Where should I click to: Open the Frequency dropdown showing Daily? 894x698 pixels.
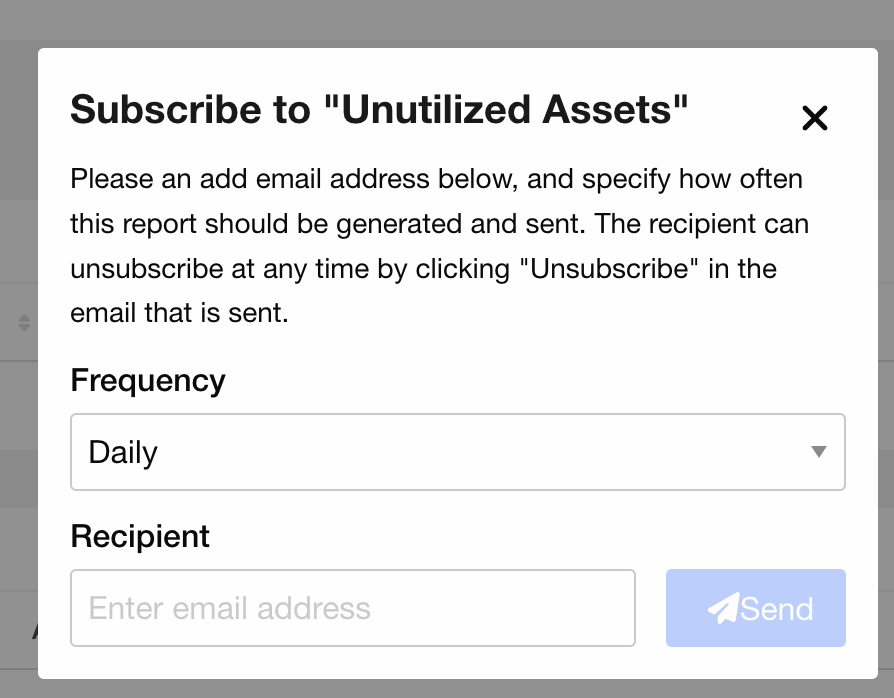tap(457, 452)
